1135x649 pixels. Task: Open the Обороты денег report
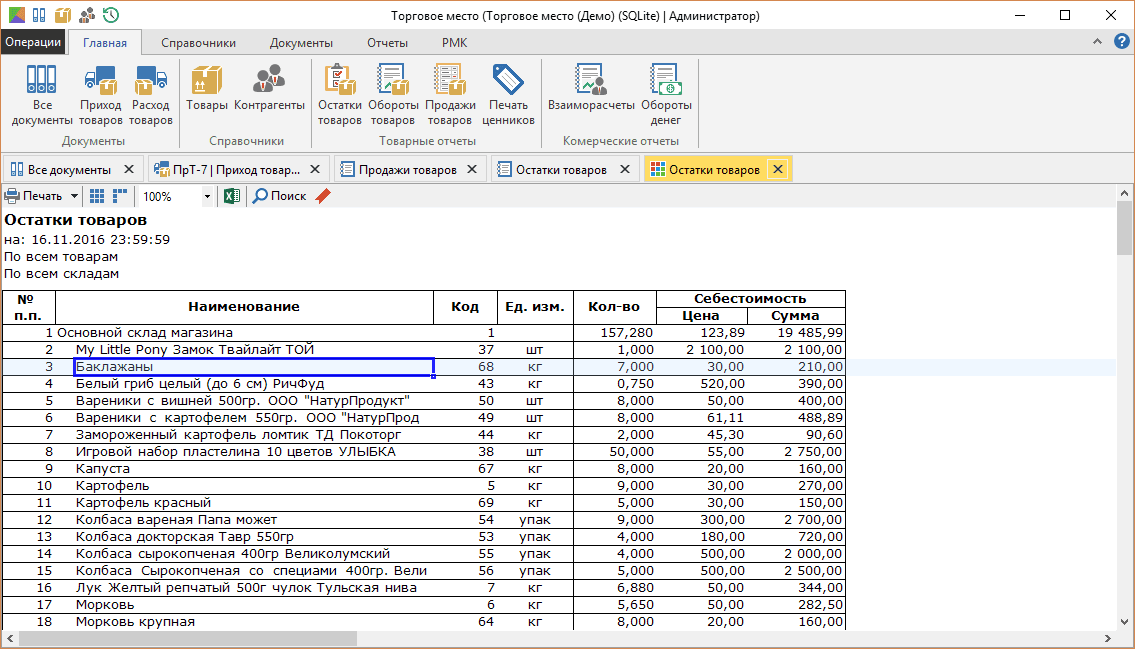tap(666, 95)
